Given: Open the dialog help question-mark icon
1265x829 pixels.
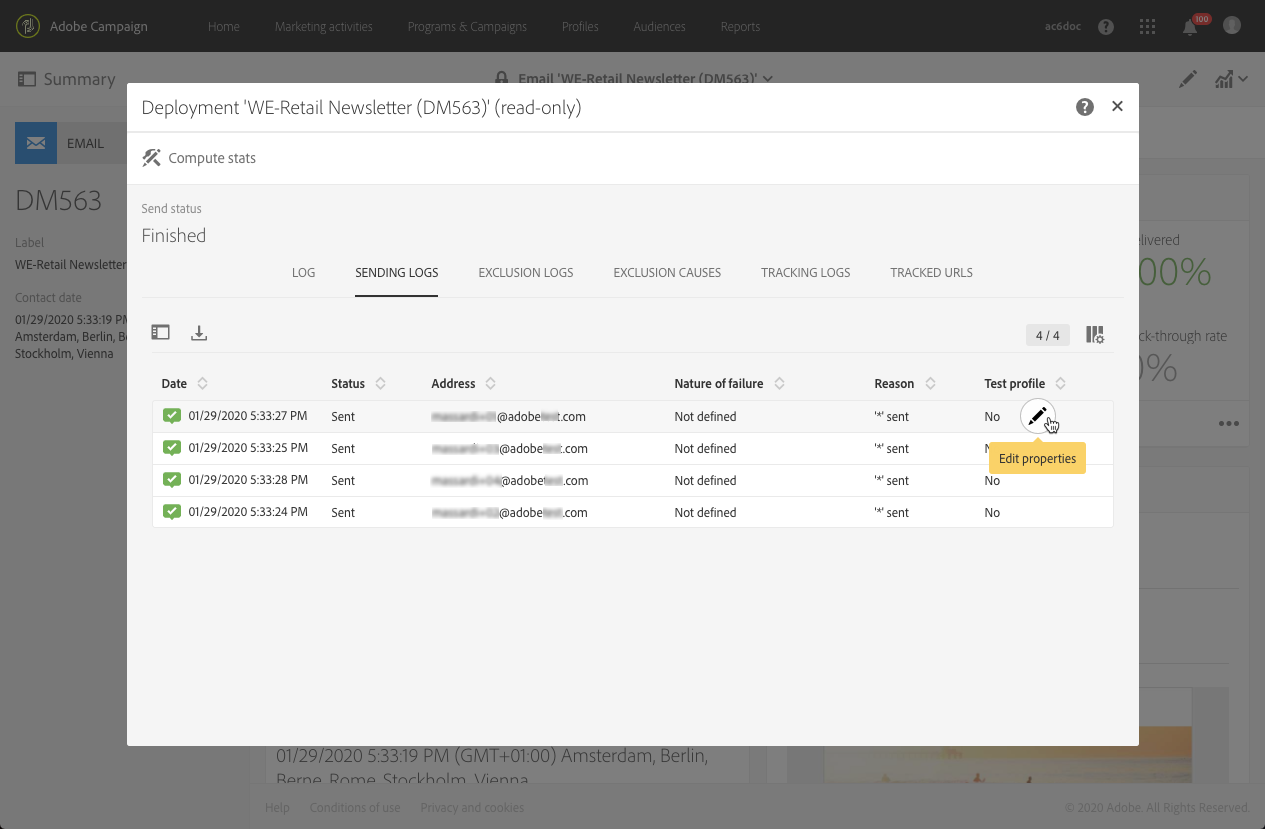Looking at the screenshot, I should 1085,107.
